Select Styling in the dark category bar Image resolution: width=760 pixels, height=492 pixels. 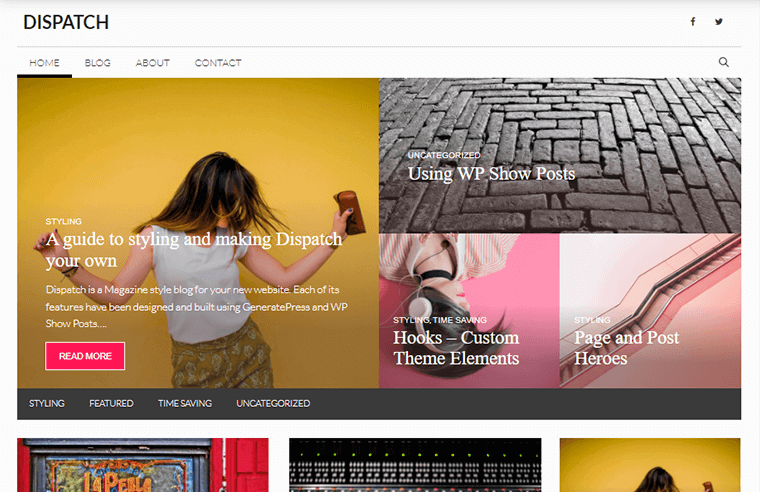click(47, 403)
